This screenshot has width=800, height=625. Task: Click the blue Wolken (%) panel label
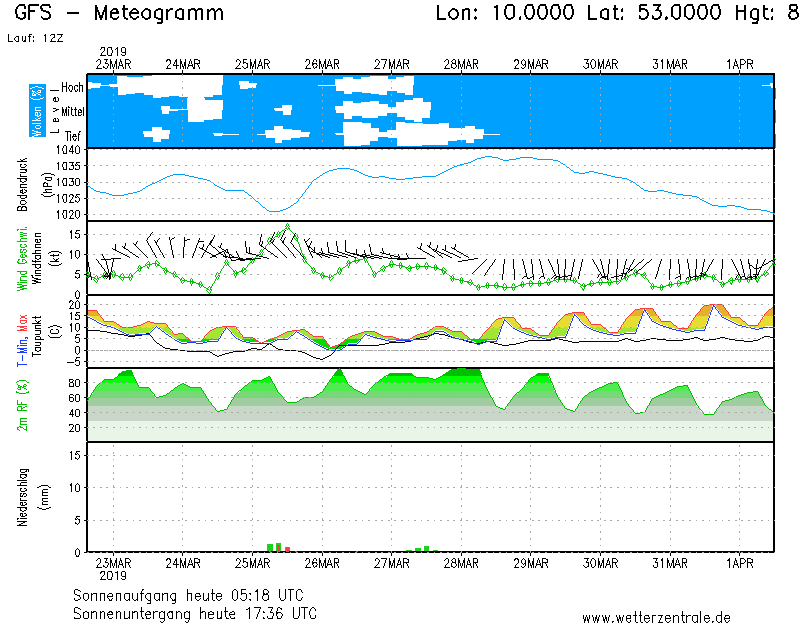[37, 111]
